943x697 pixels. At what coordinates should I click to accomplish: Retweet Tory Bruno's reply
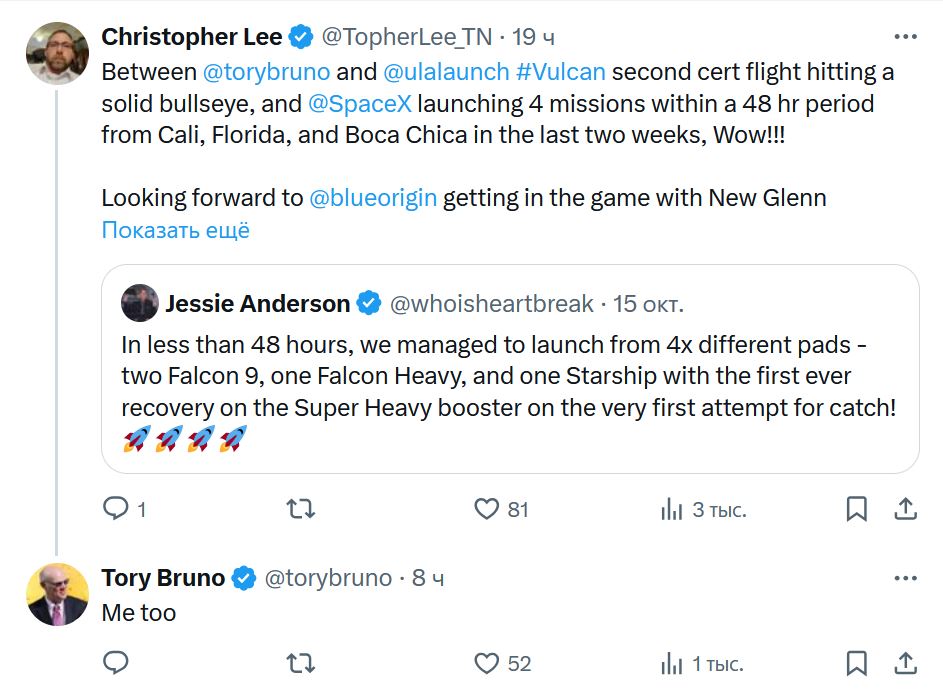(x=301, y=663)
